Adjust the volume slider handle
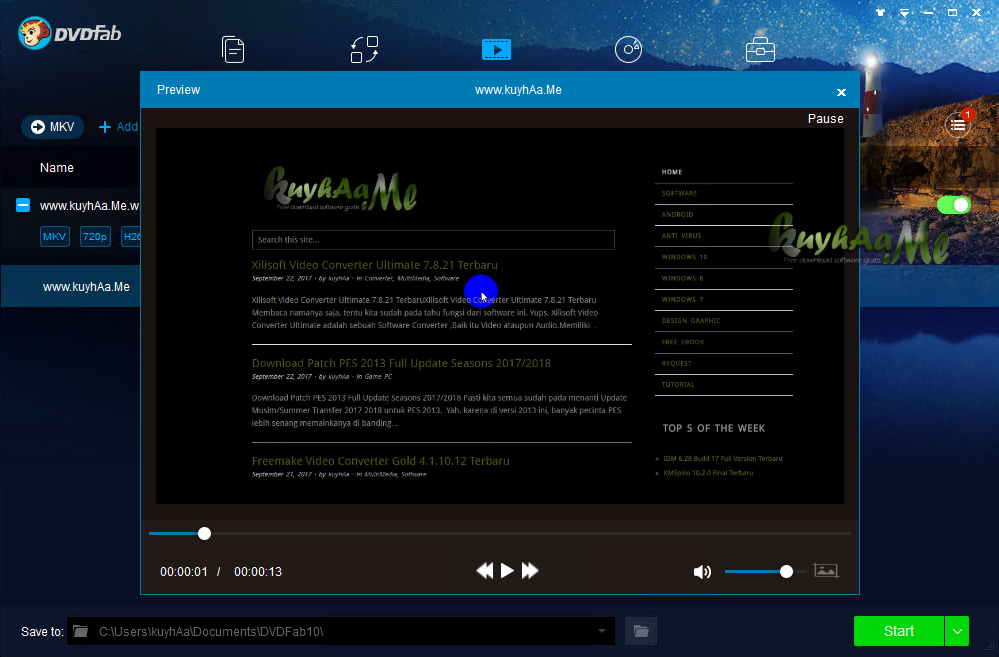The image size is (999, 657). [x=786, y=572]
